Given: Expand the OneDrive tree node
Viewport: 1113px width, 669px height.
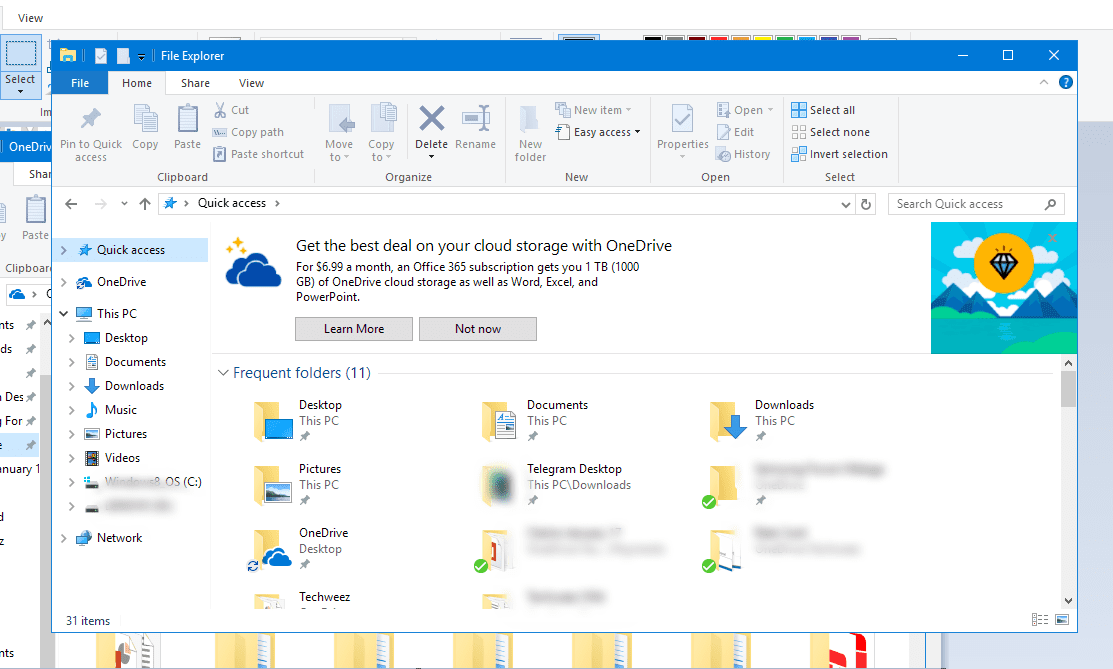Looking at the screenshot, I should 64,282.
